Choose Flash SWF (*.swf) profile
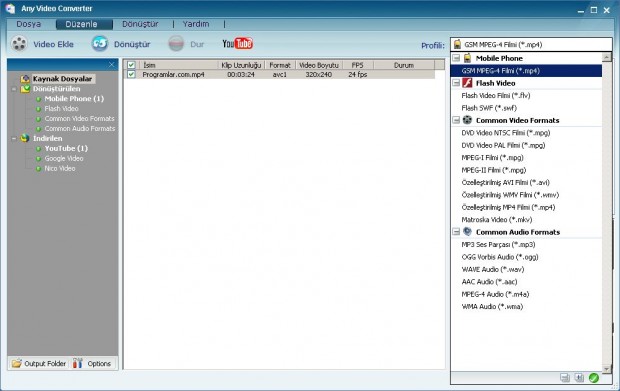 [x=489, y=108]
